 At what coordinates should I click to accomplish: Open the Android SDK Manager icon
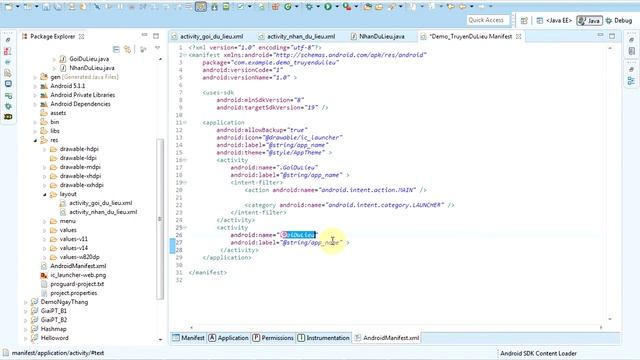(214, 7)
